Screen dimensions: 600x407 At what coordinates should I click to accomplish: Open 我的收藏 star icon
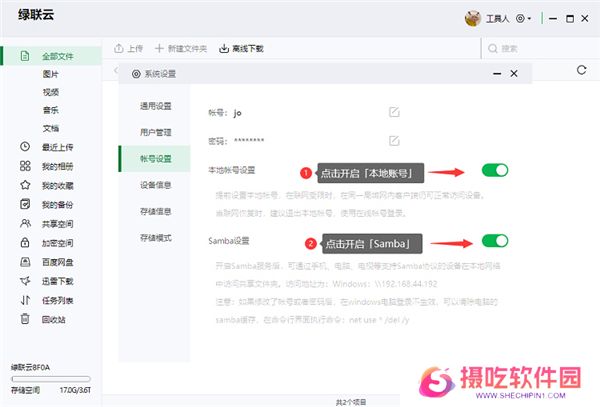[25, 185]
